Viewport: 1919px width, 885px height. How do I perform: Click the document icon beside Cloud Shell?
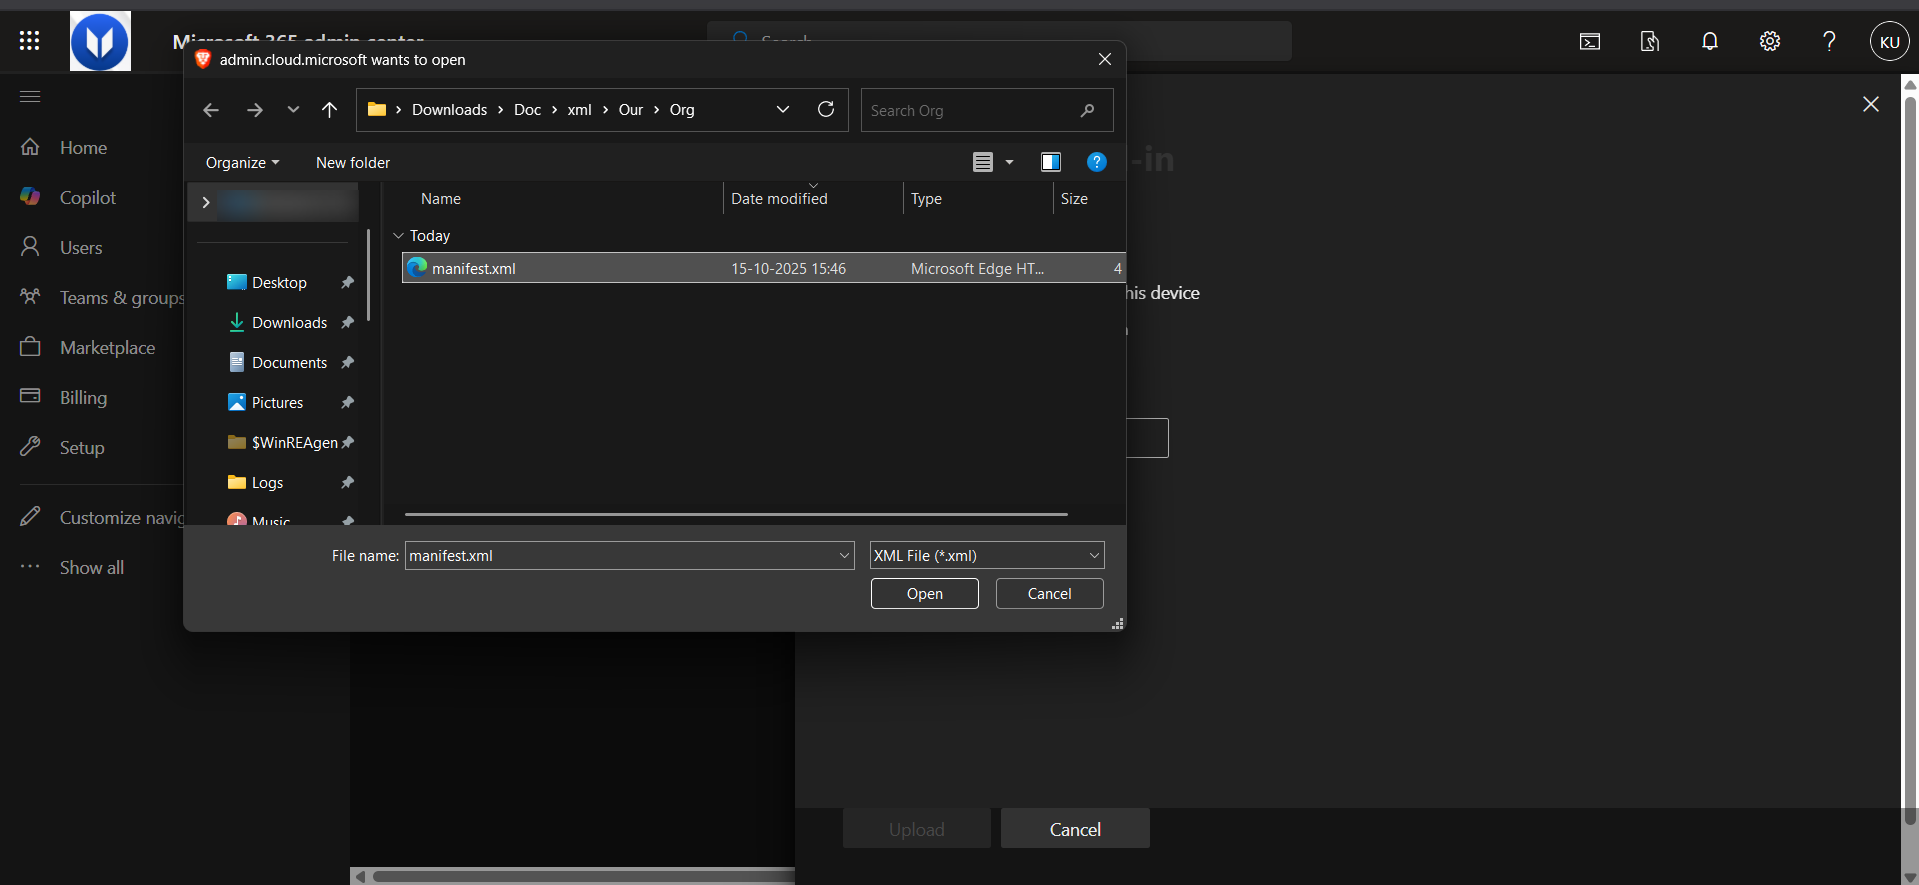click(1650, 41)
